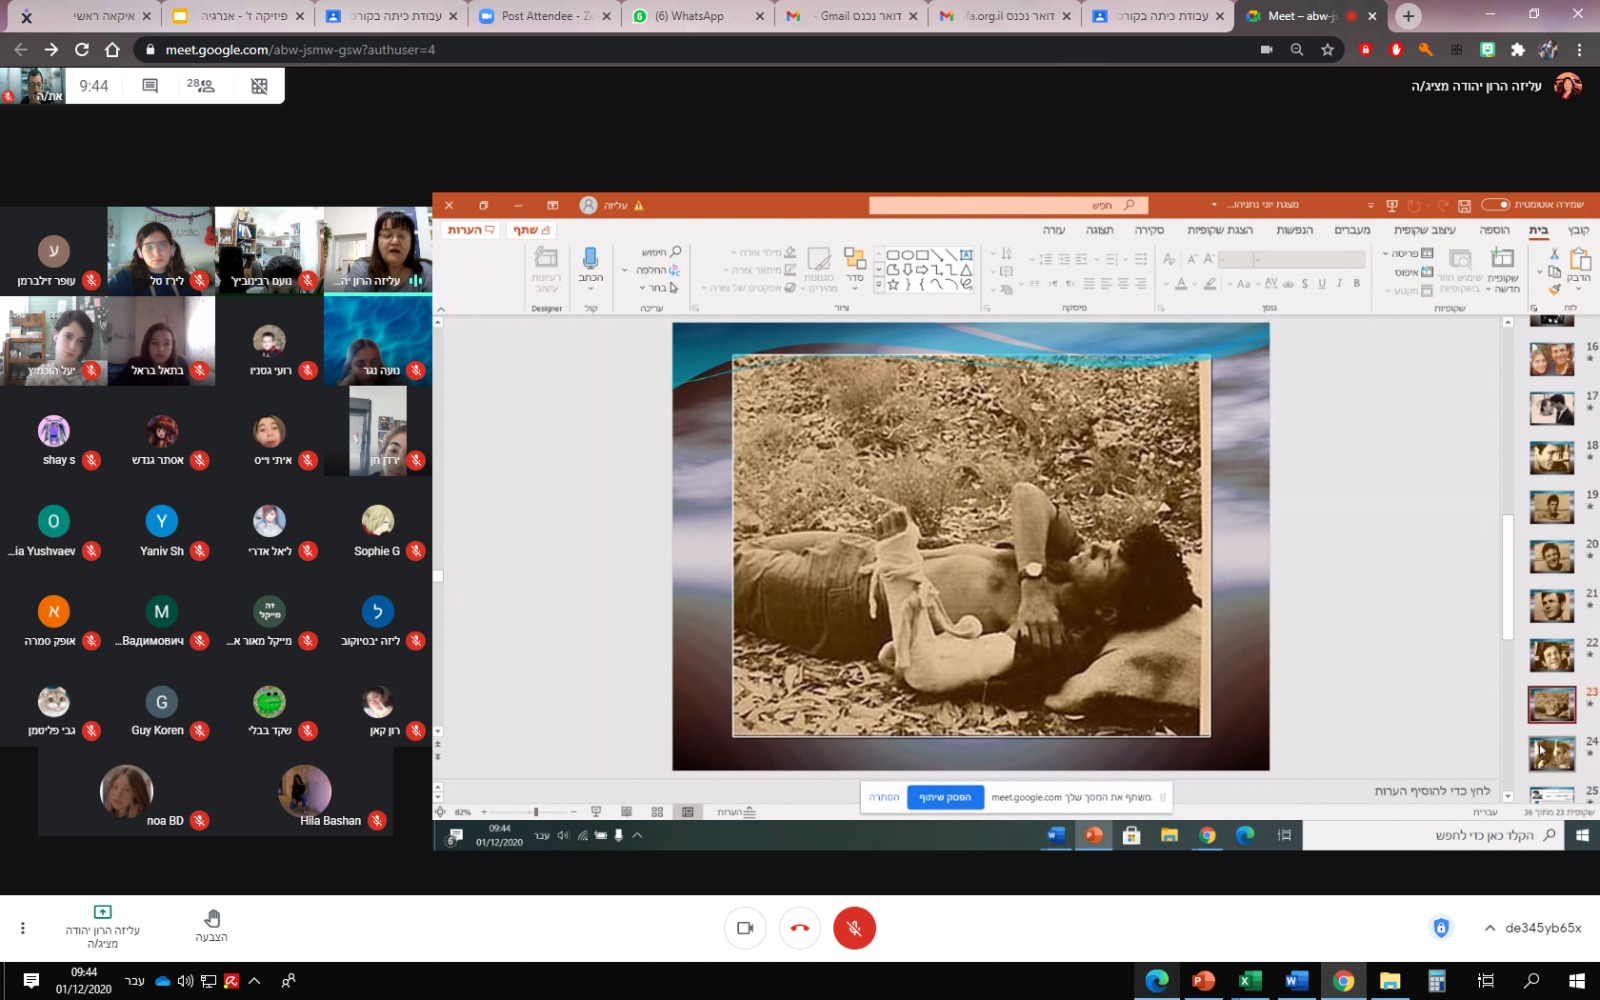Hang up the call with red phone button
Screen dimensions: 1600x1000
click(800, 928)
